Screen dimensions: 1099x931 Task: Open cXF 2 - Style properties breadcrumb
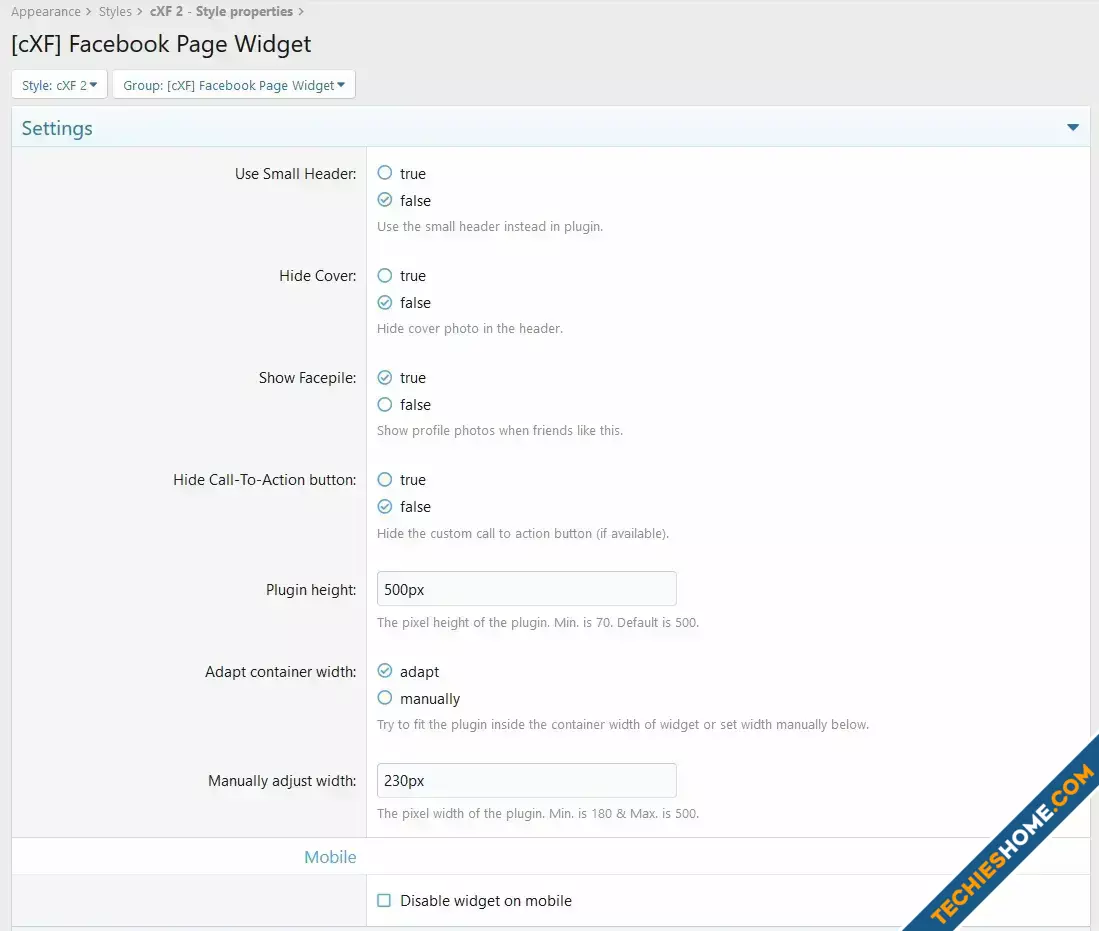point(221,11)
